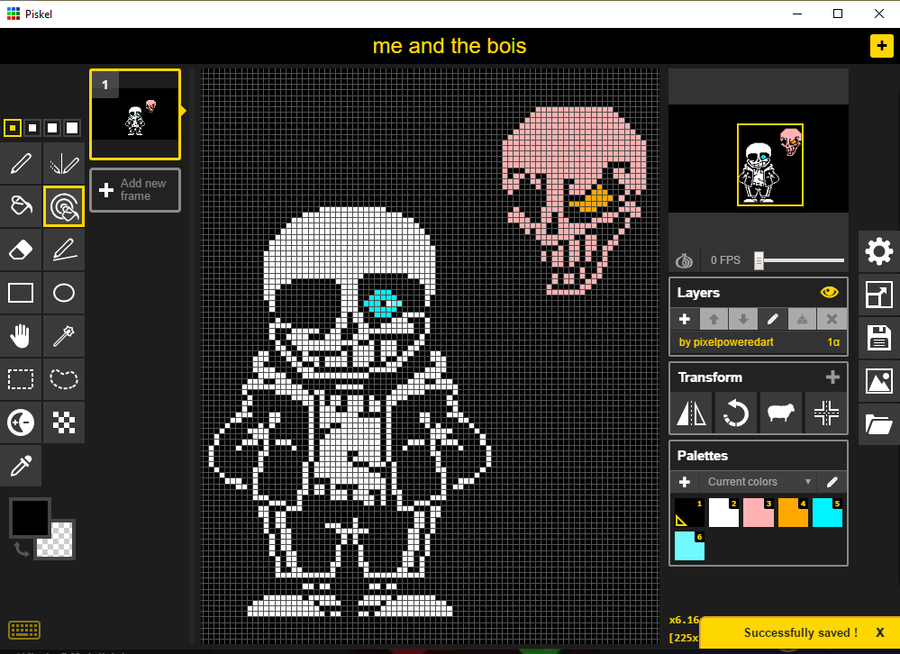Viewport: 900px width, 654px height.
Task: Open the Current colors palette dropdown
Action: [x=758, y=482]
